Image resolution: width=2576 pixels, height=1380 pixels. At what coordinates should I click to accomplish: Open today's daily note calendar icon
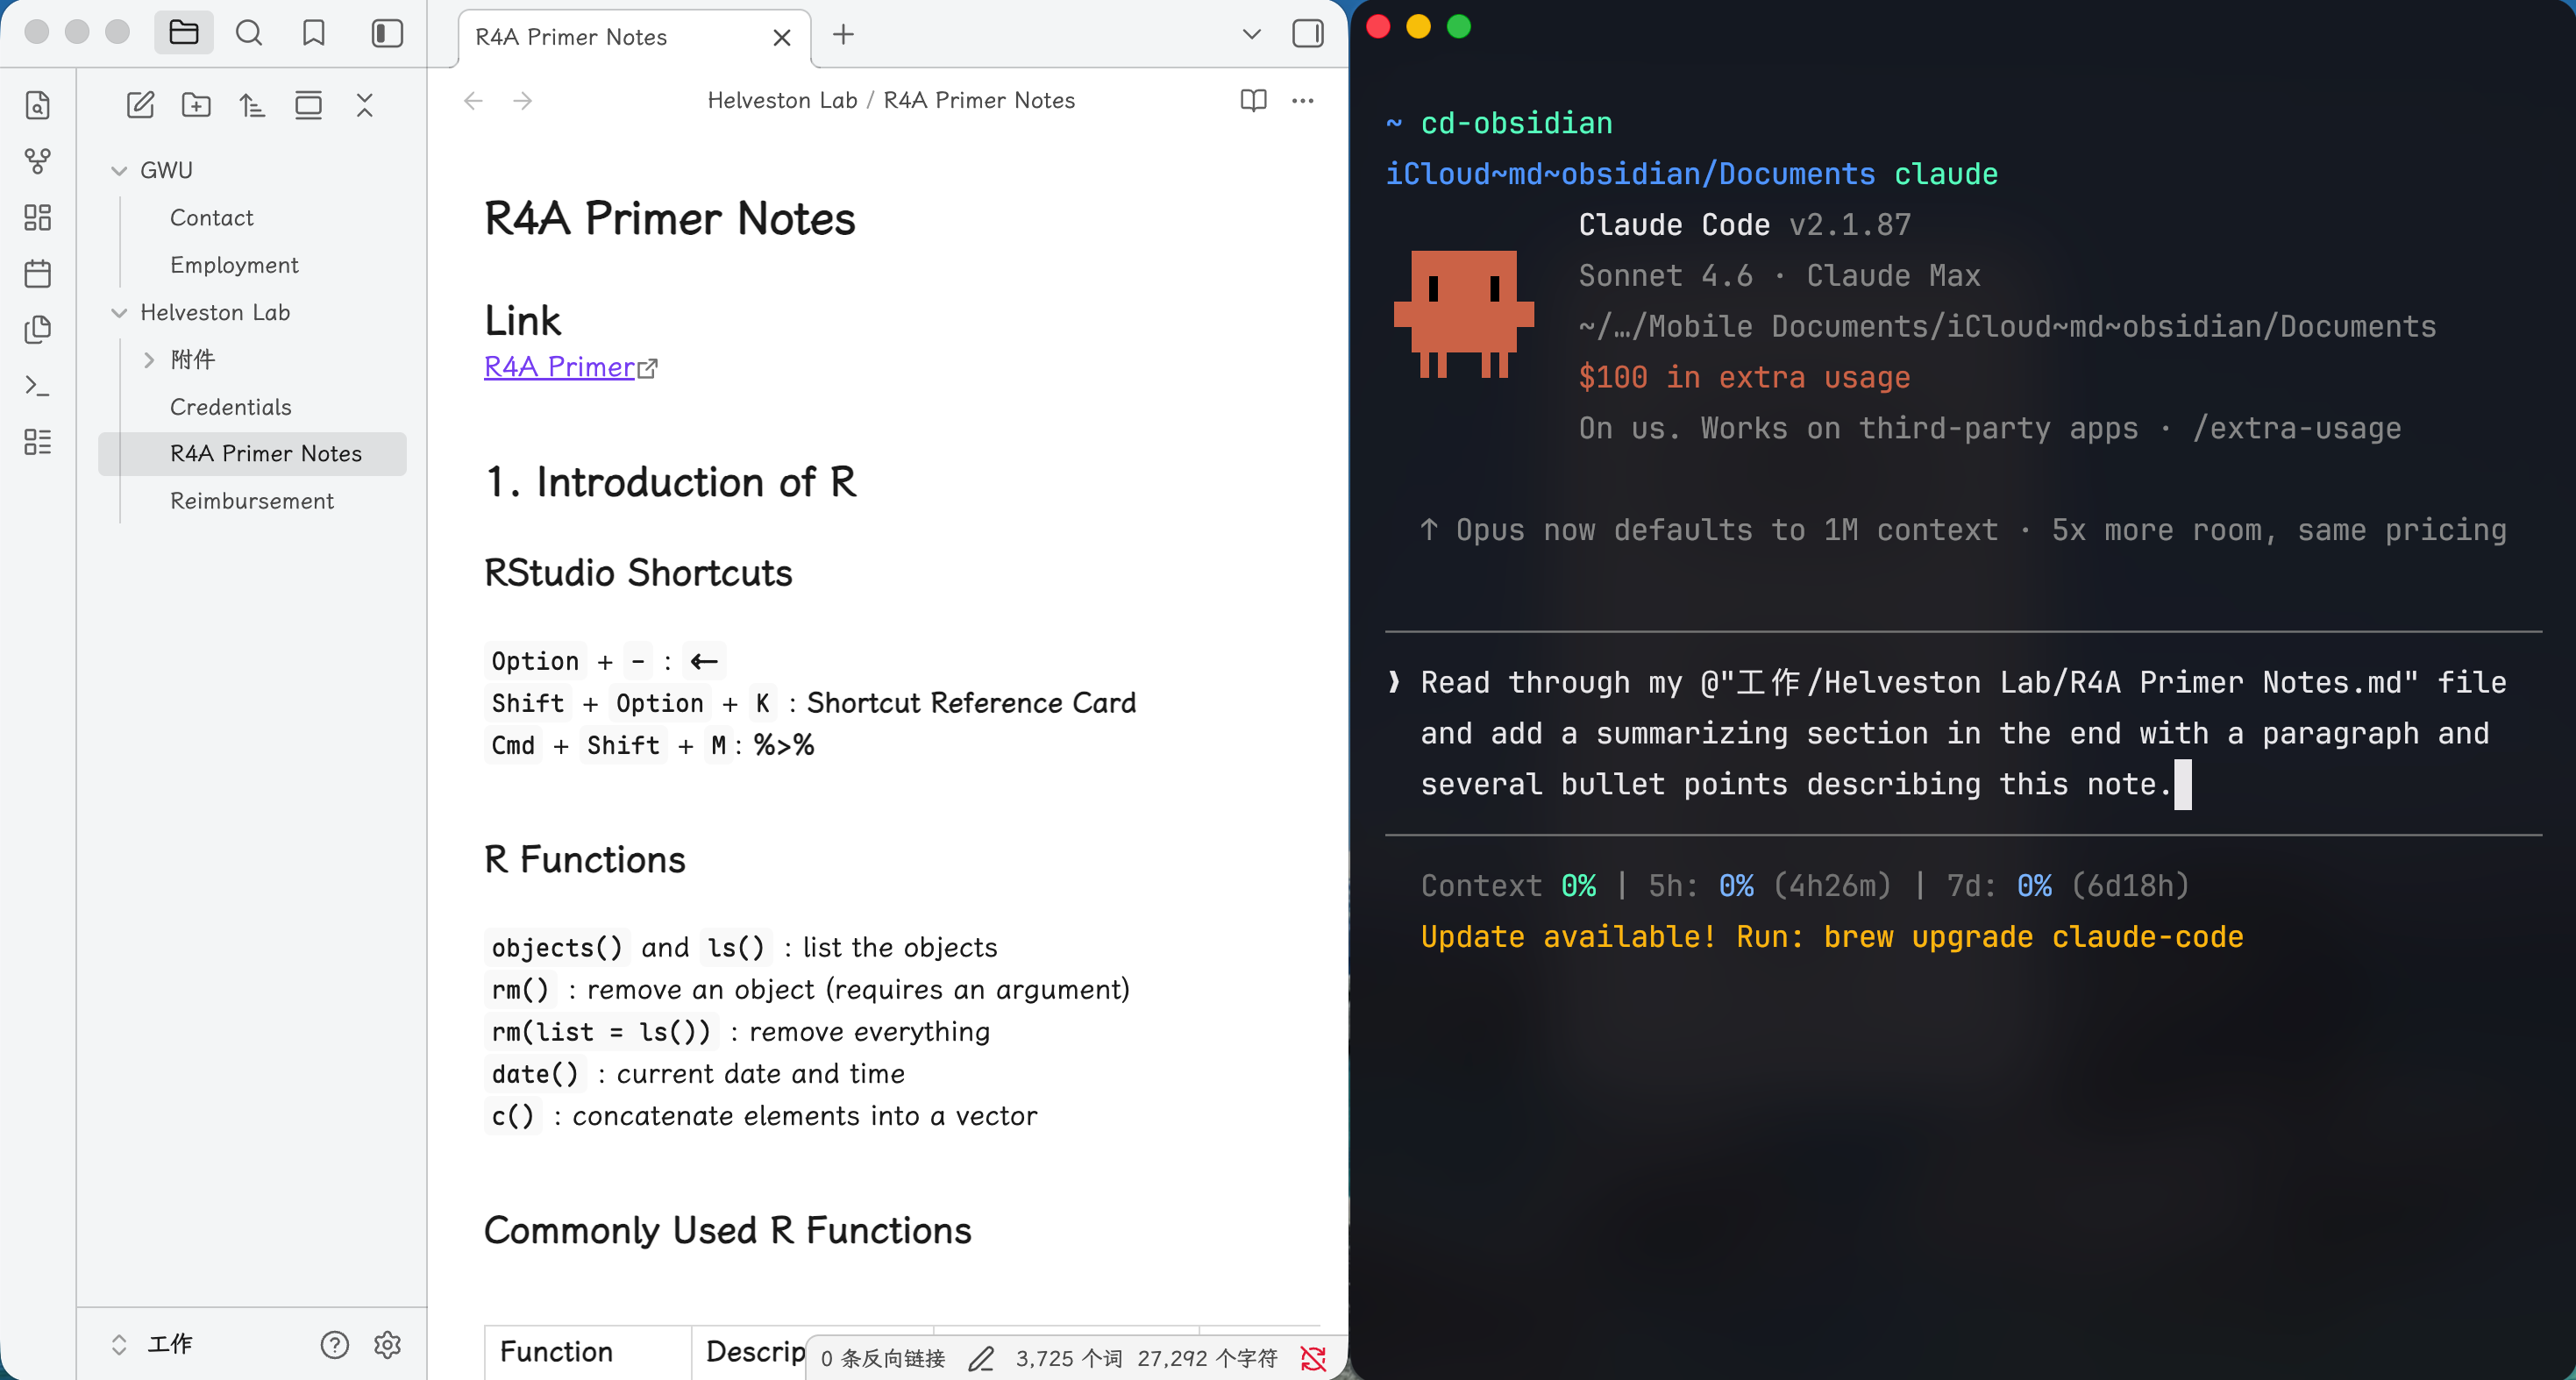click(37, 273)
